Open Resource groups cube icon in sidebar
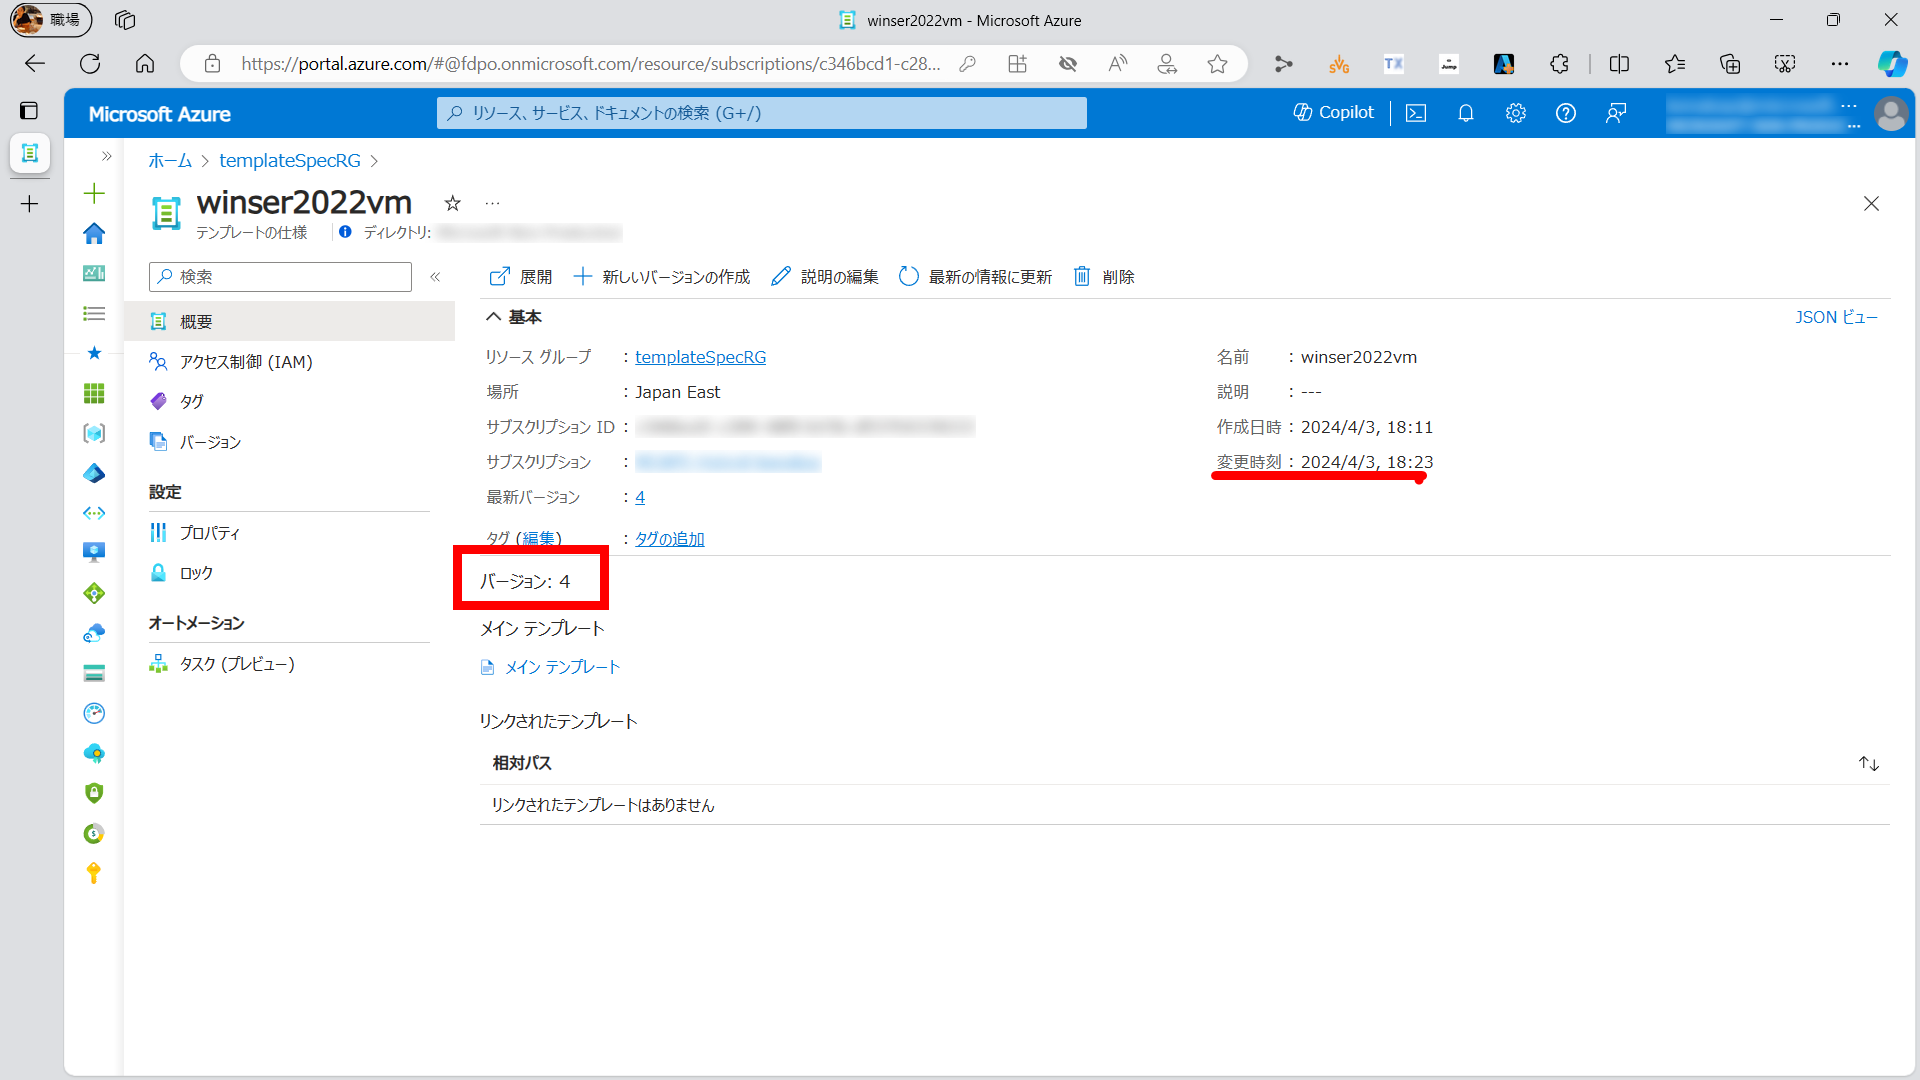 pyautogui.click(x=94, y=433)
